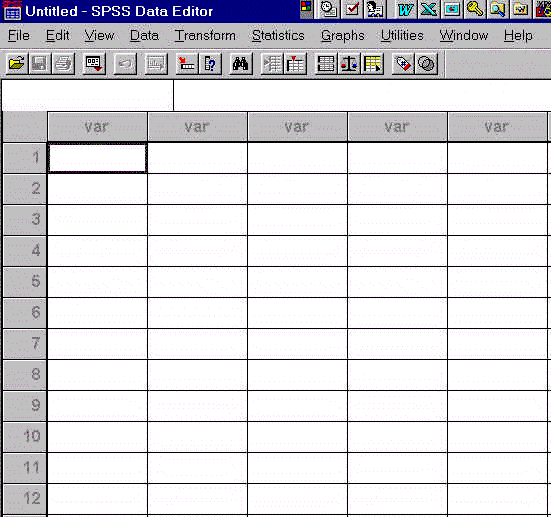Select the first var column header

(97, 127)
